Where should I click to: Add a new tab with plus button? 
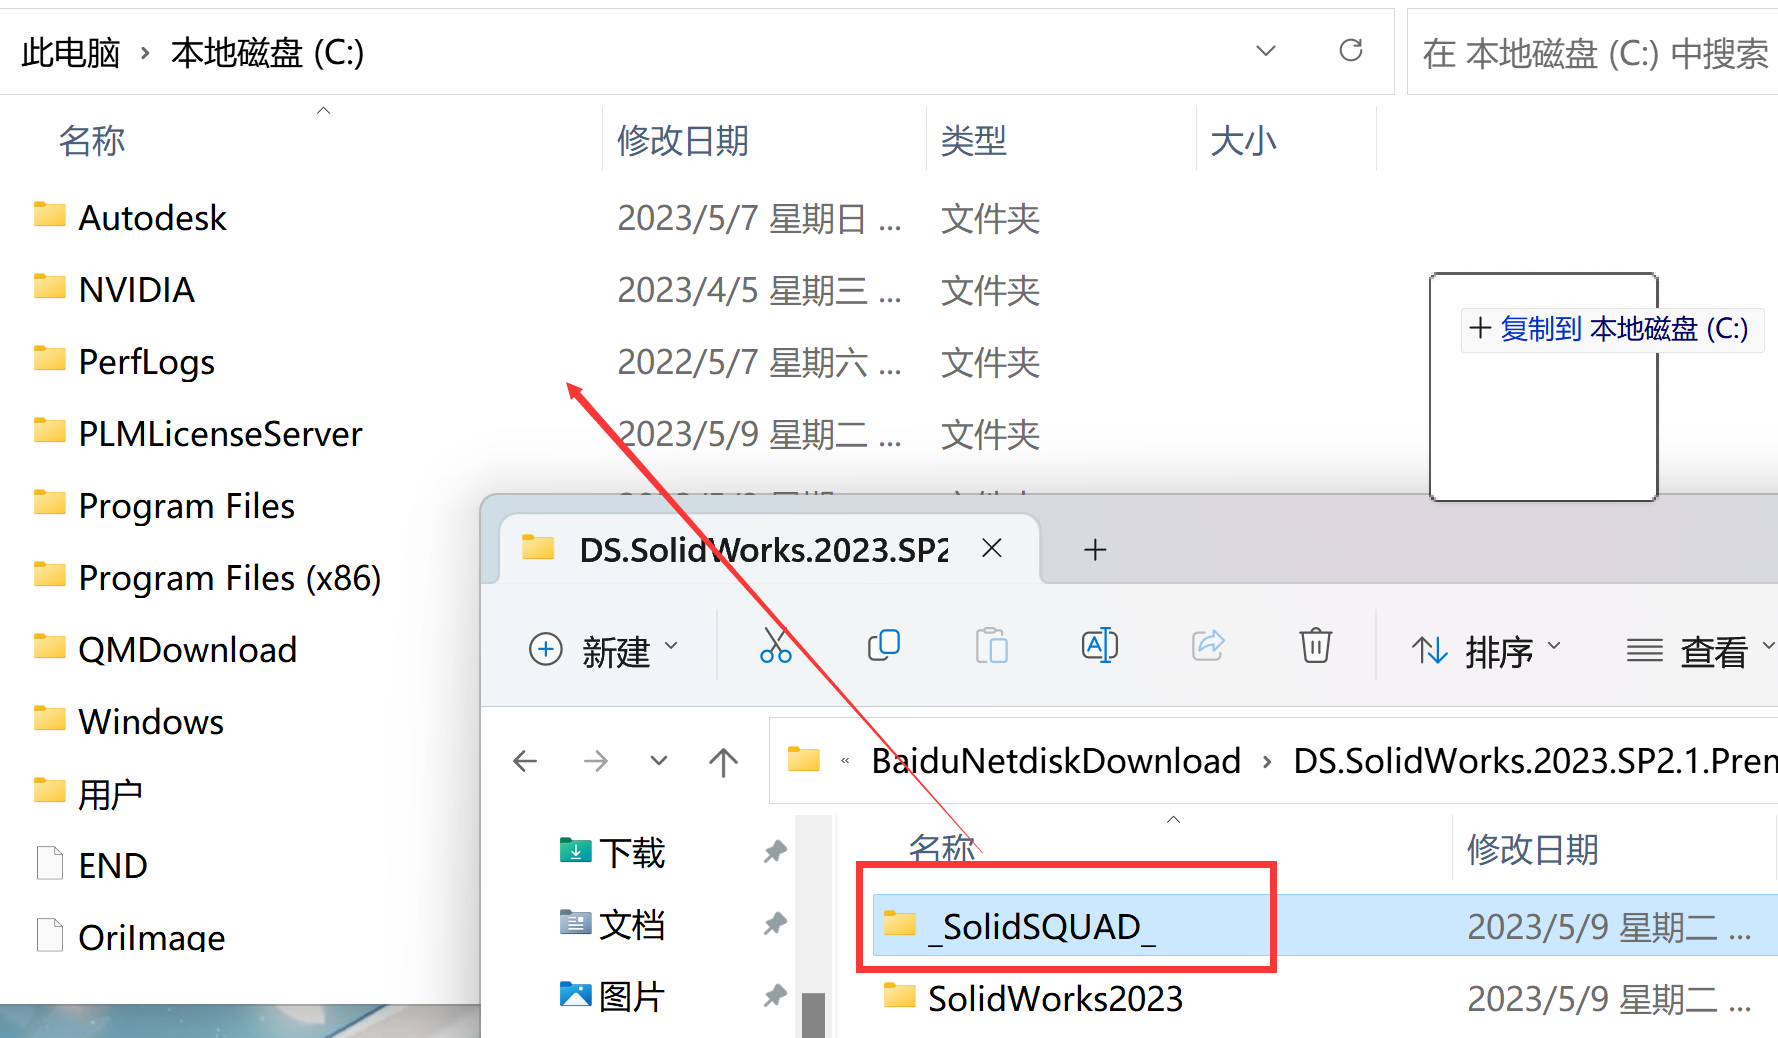1095,550
